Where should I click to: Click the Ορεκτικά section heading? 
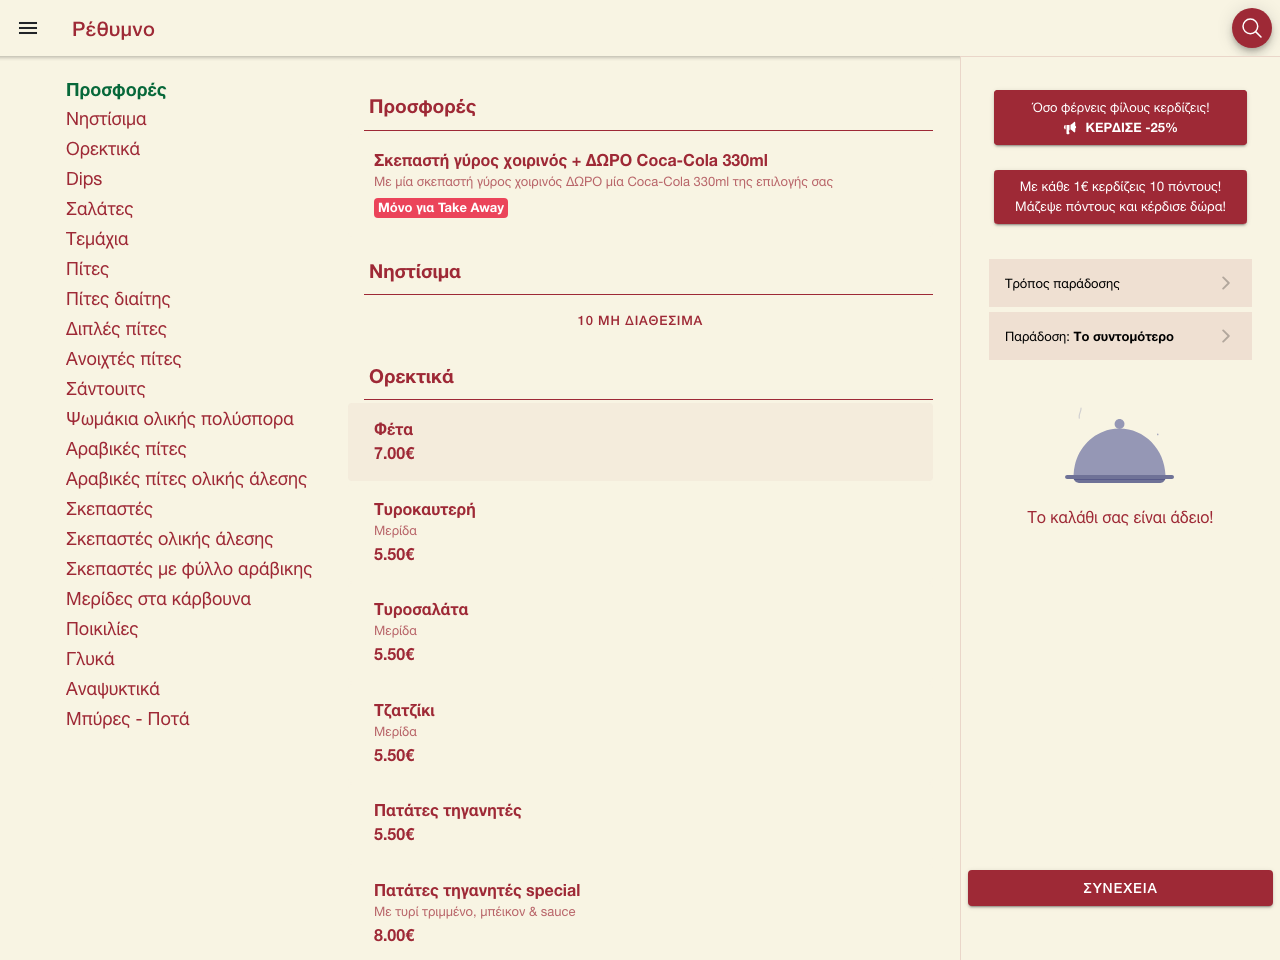[x=411, y=377]
